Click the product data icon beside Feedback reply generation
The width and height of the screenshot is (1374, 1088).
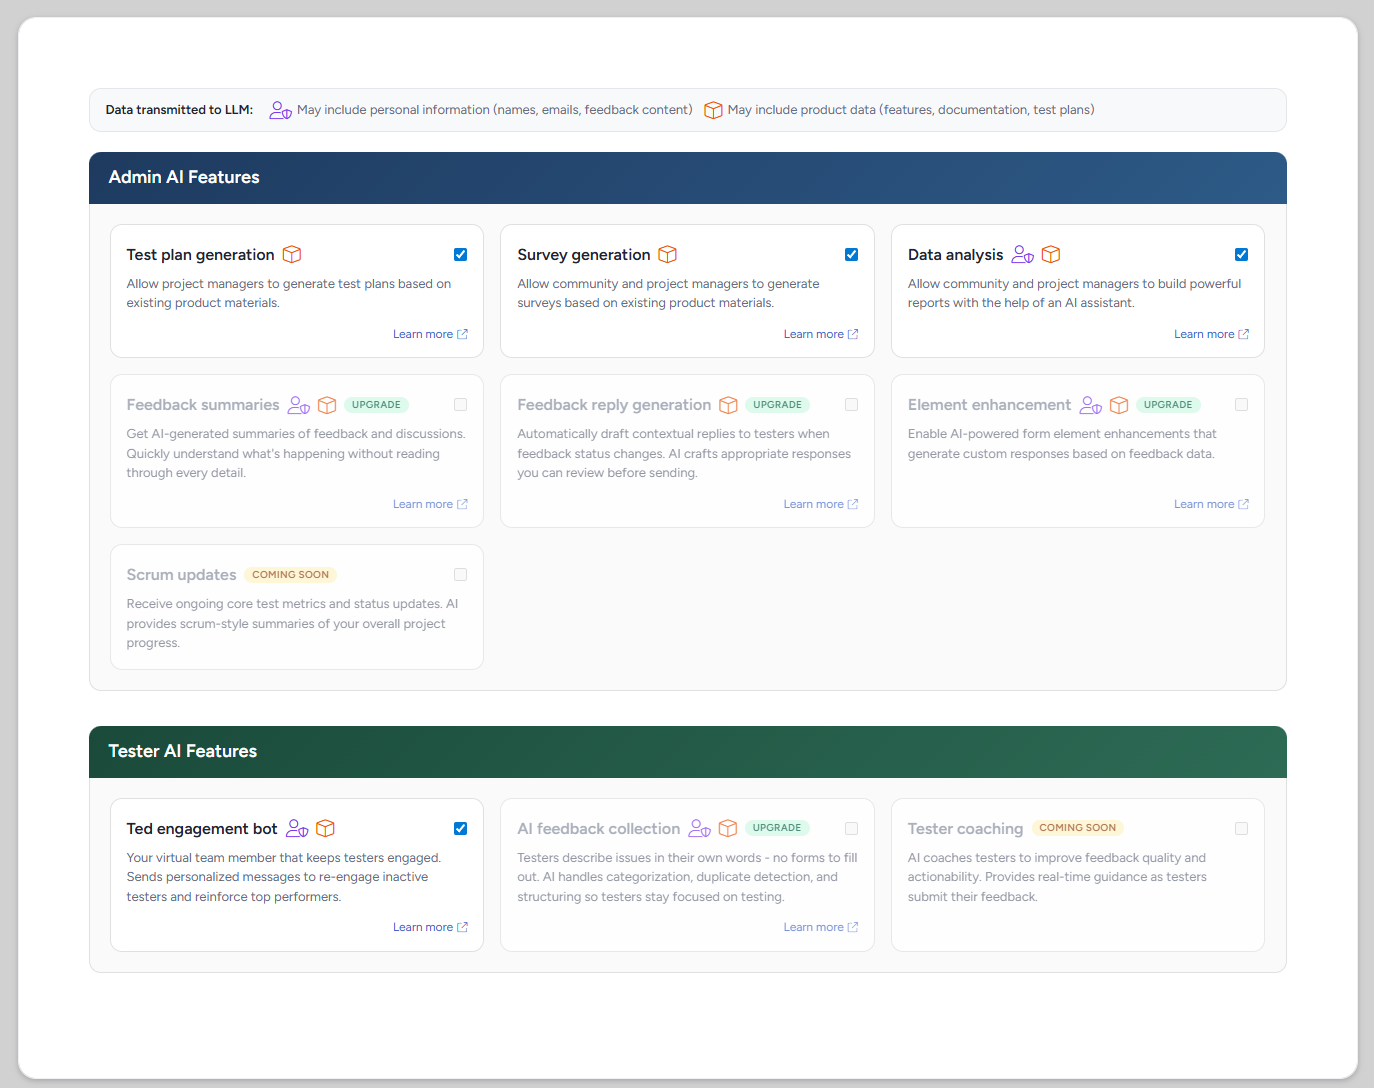tap(728, 405)
